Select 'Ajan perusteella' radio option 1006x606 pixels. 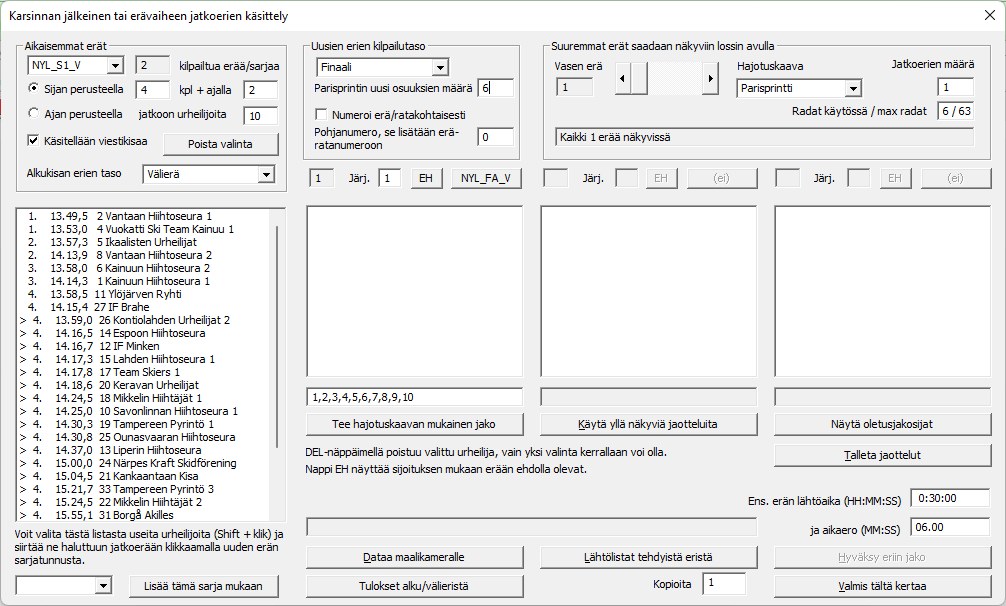tap(35, 114)
